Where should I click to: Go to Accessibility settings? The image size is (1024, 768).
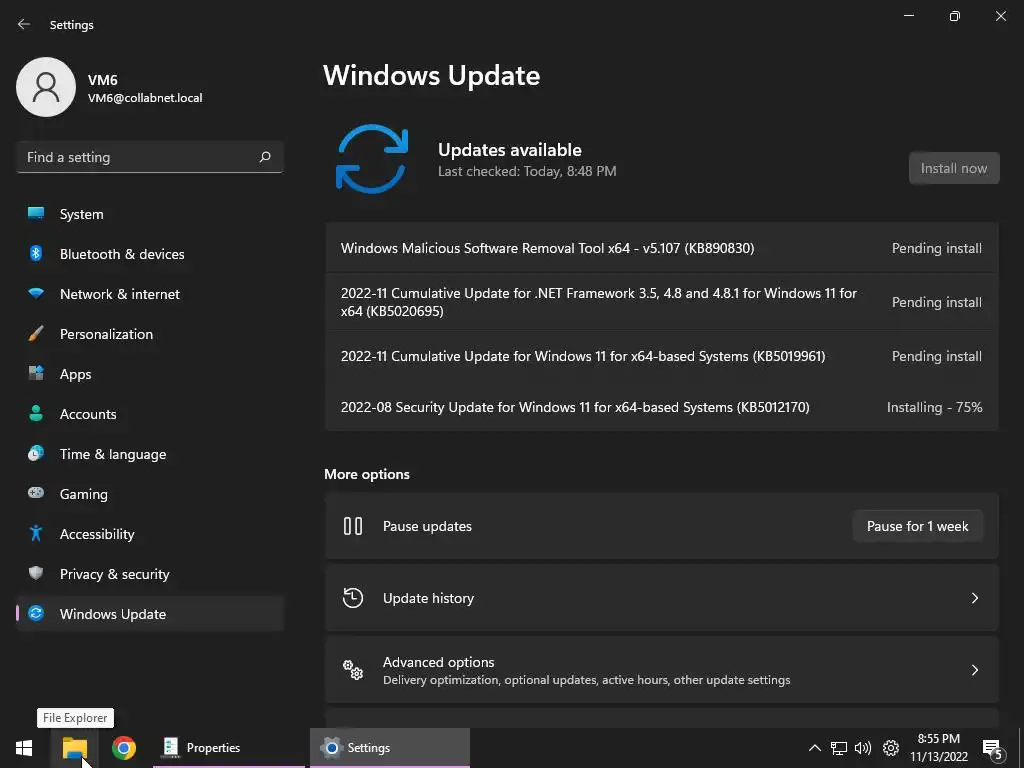[150, 534]
